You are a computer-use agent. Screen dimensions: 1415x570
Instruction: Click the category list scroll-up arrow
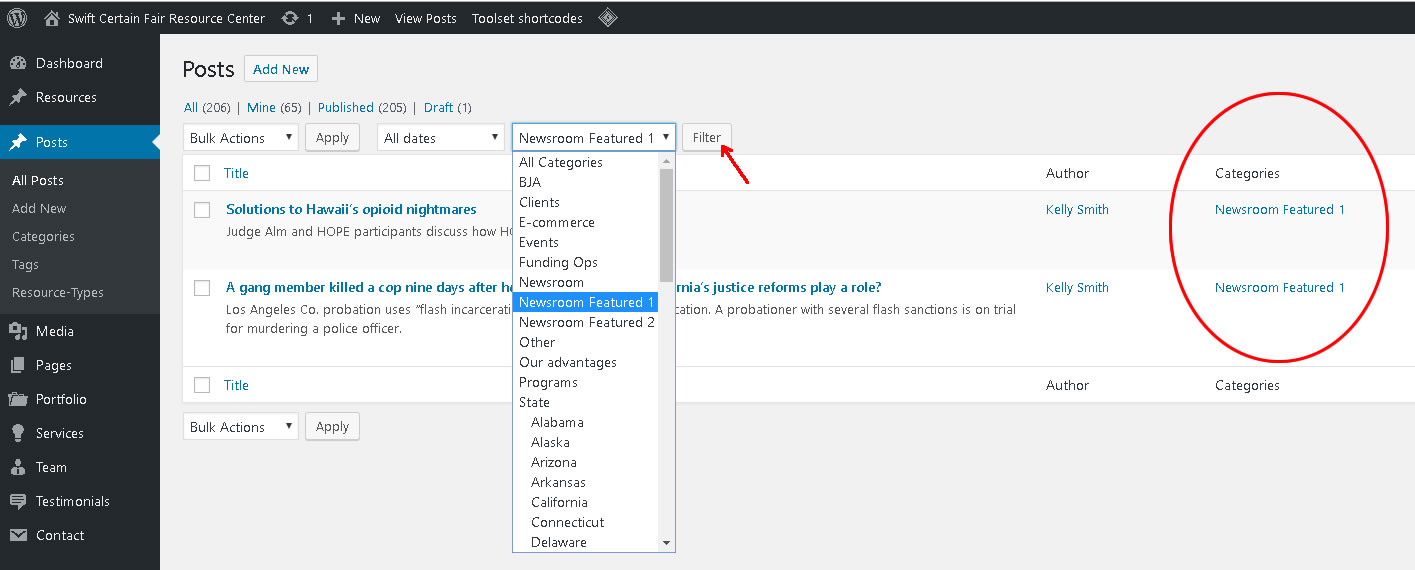[x=667, y=160]
